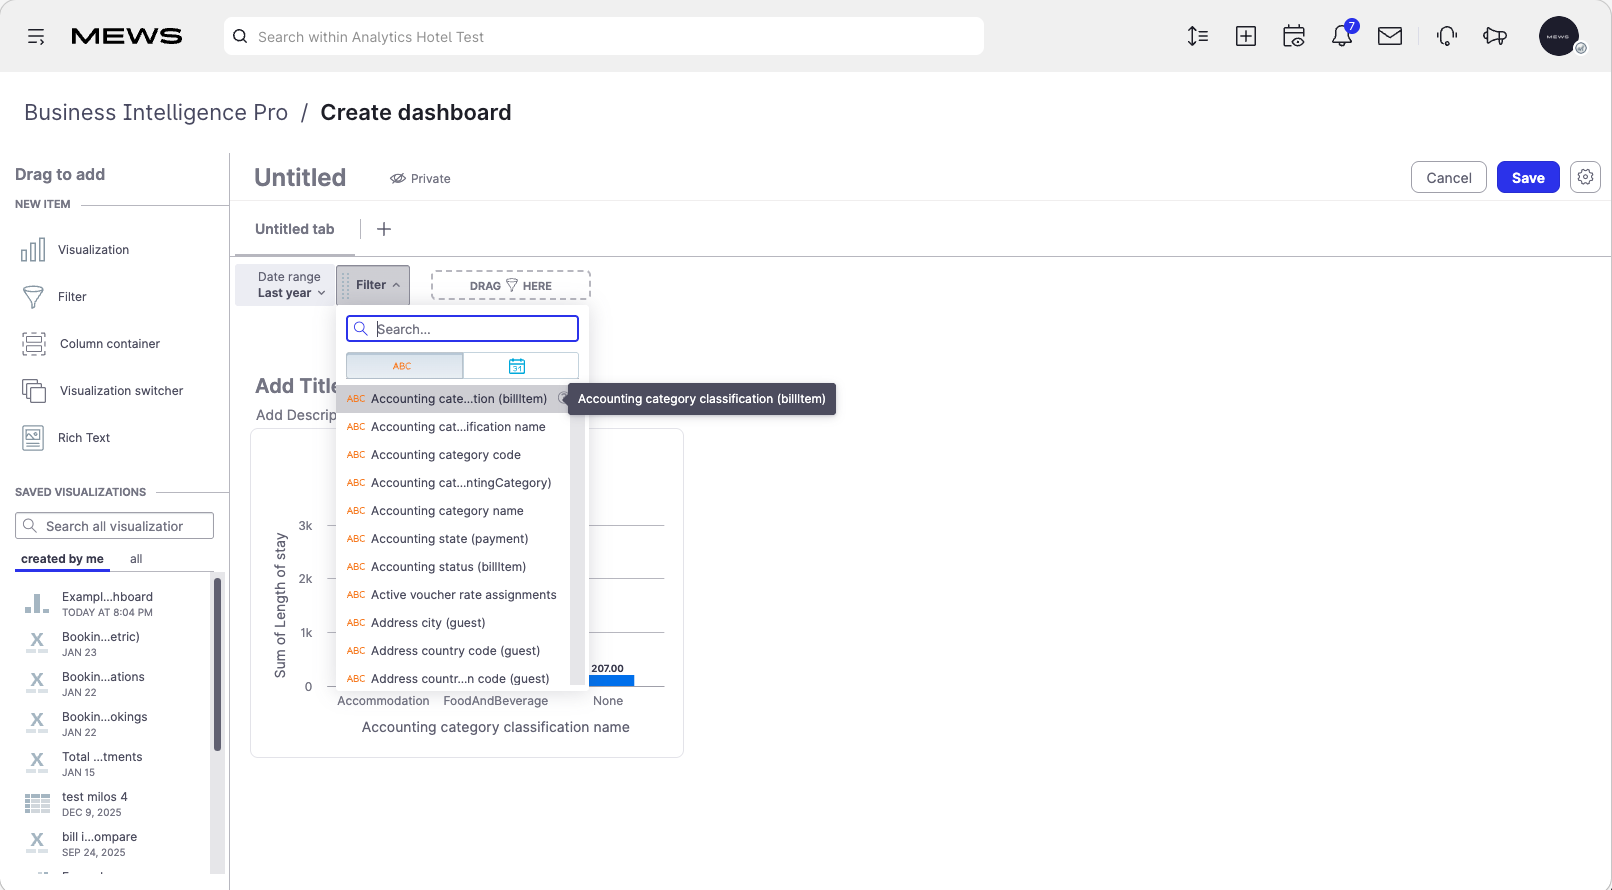Image resolution: width=1612 pixels, height=890 pixels.
Task: Switch to ABC text attribute type
Action: click(x=404, y=366)
